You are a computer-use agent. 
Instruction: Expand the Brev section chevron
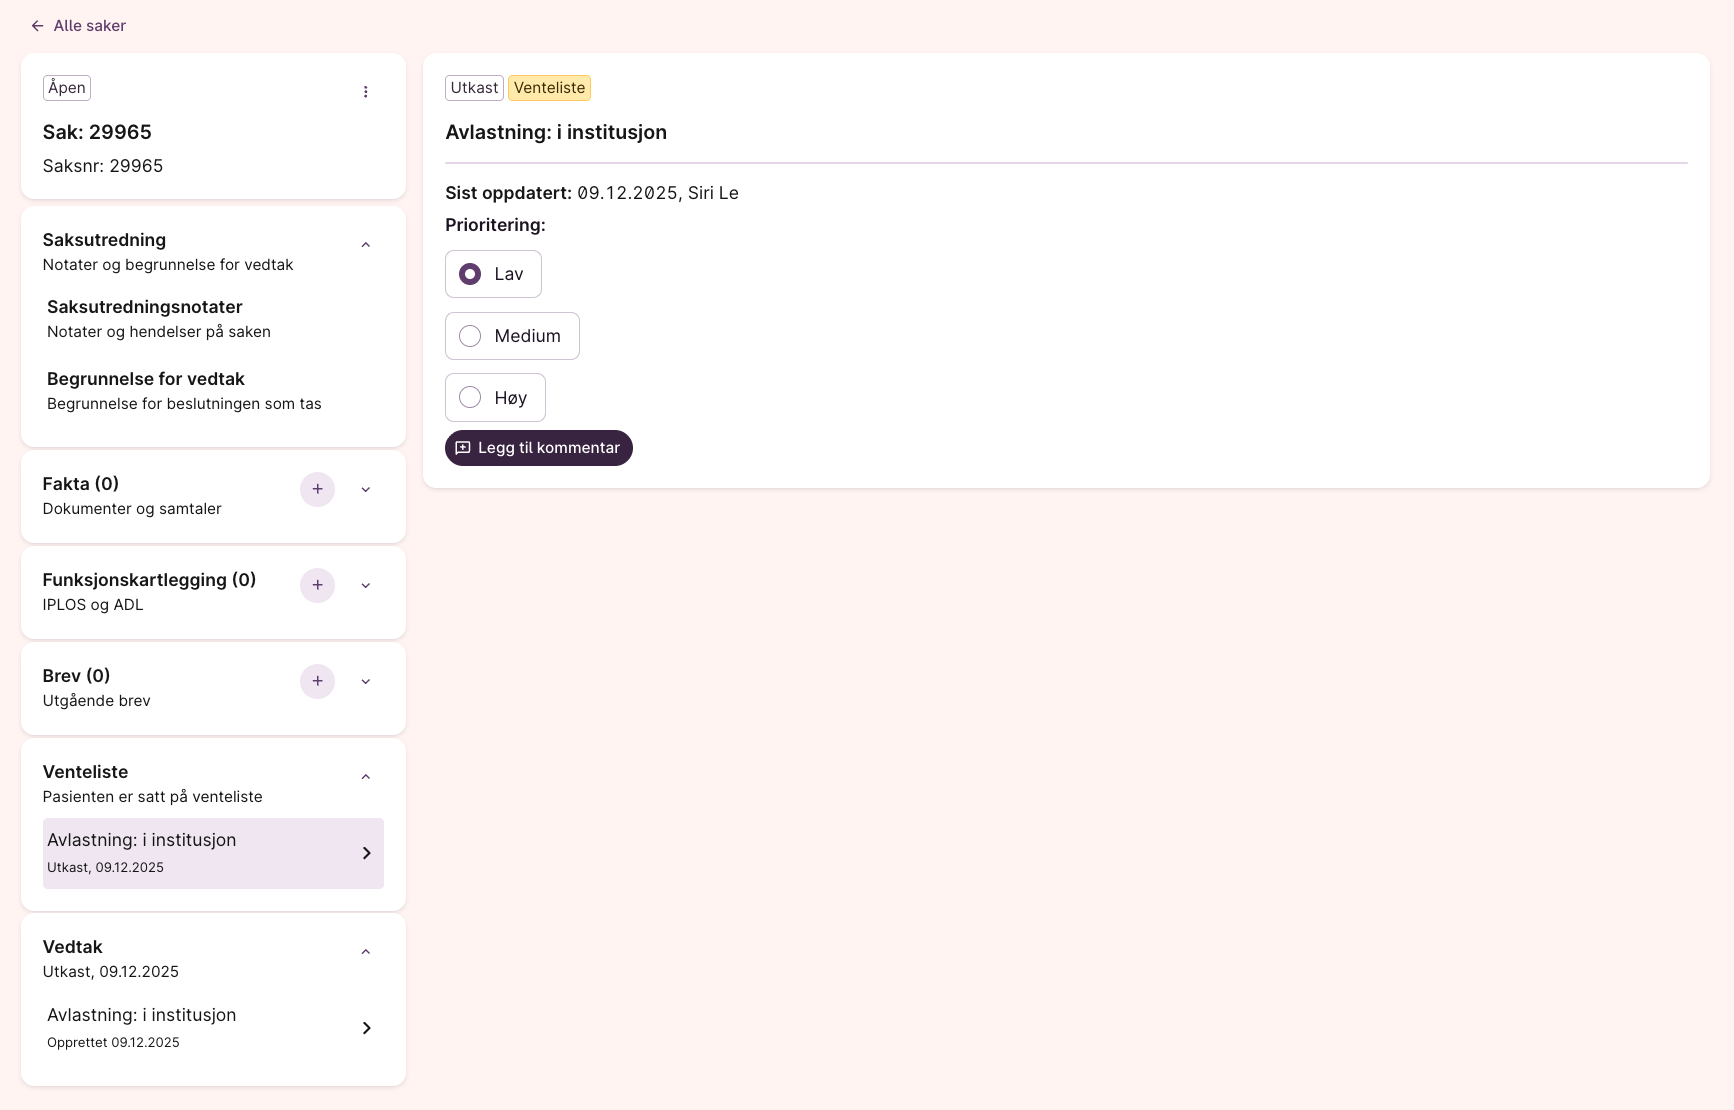click(365, 682)
